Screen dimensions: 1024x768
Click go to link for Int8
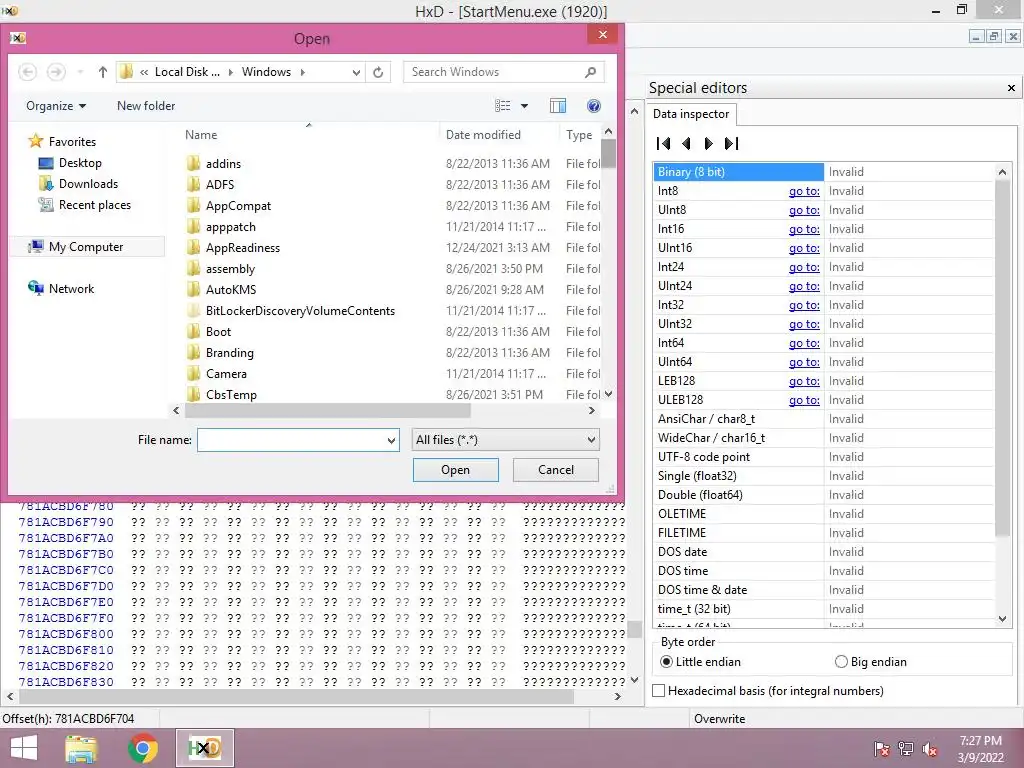pos(804,191)
